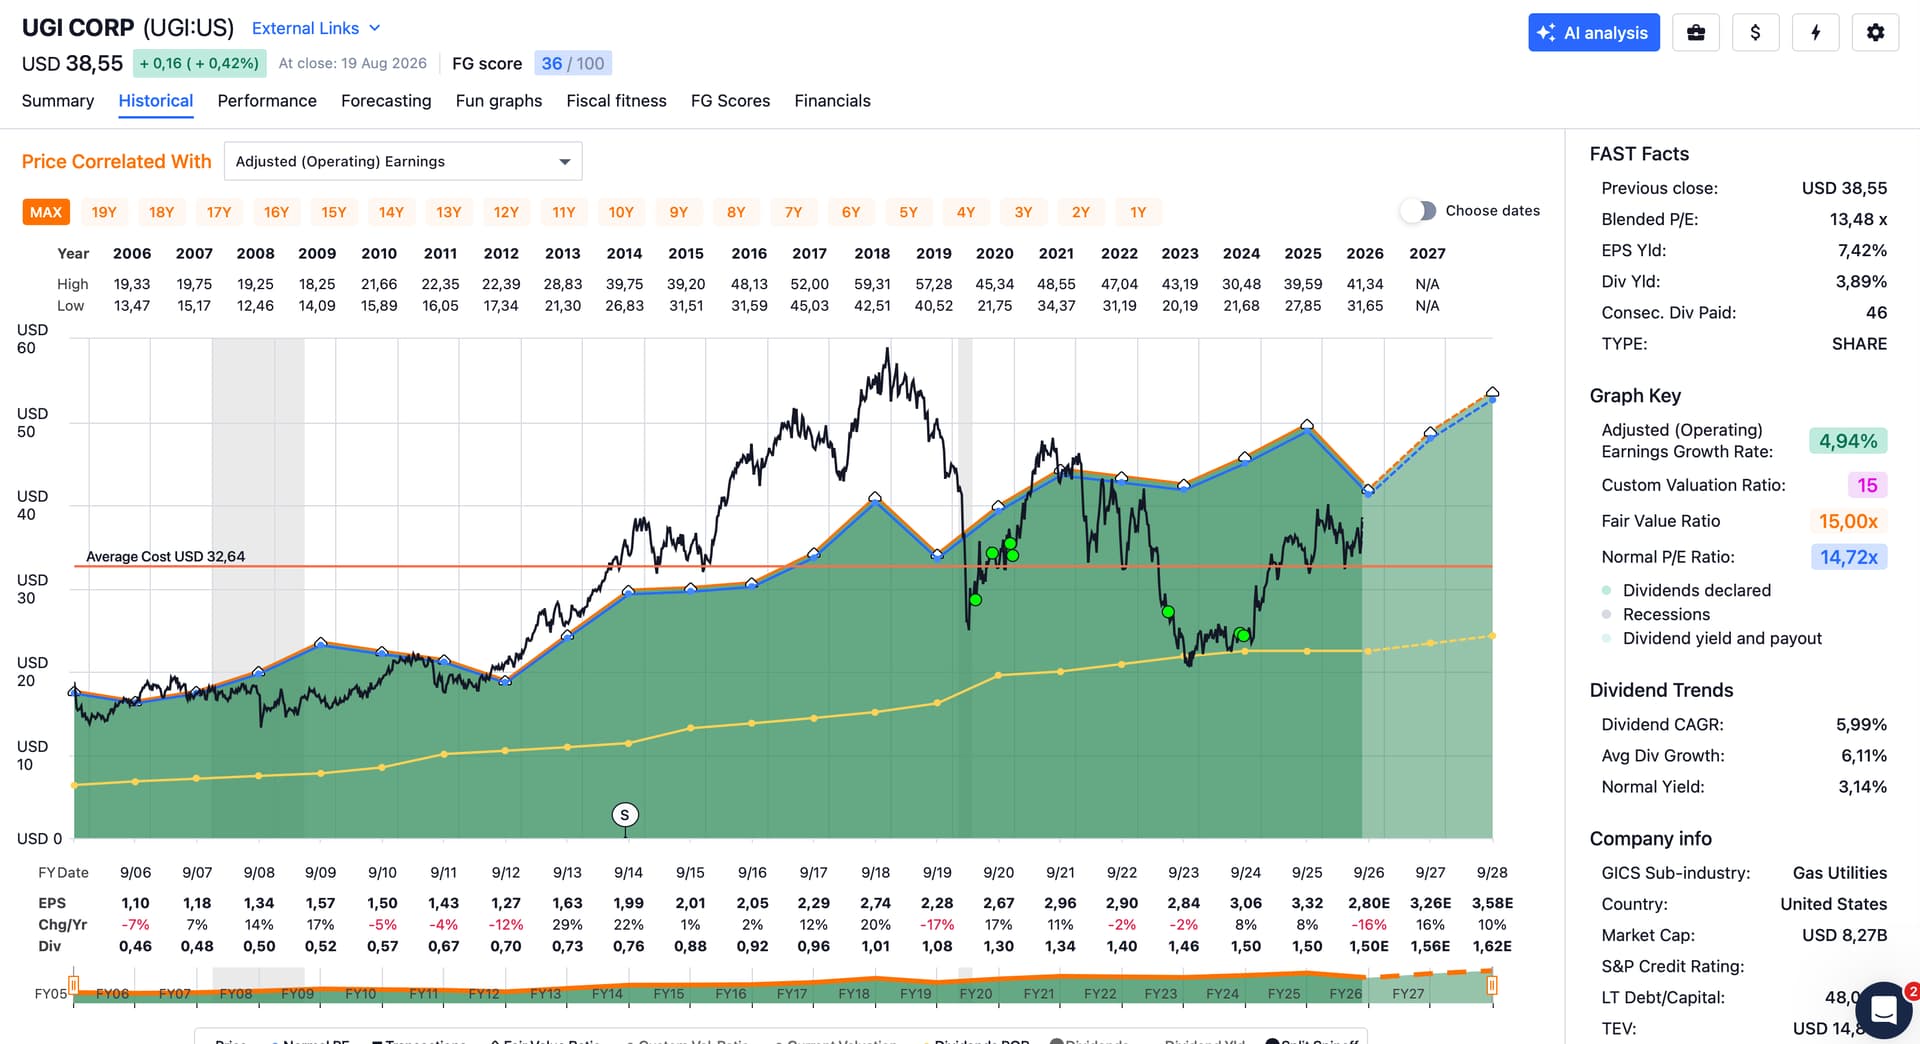Viewport: 1920px width, 1044px height.
Task: Toggle Dividend yield and payout key
Action: pos(1712,638)
